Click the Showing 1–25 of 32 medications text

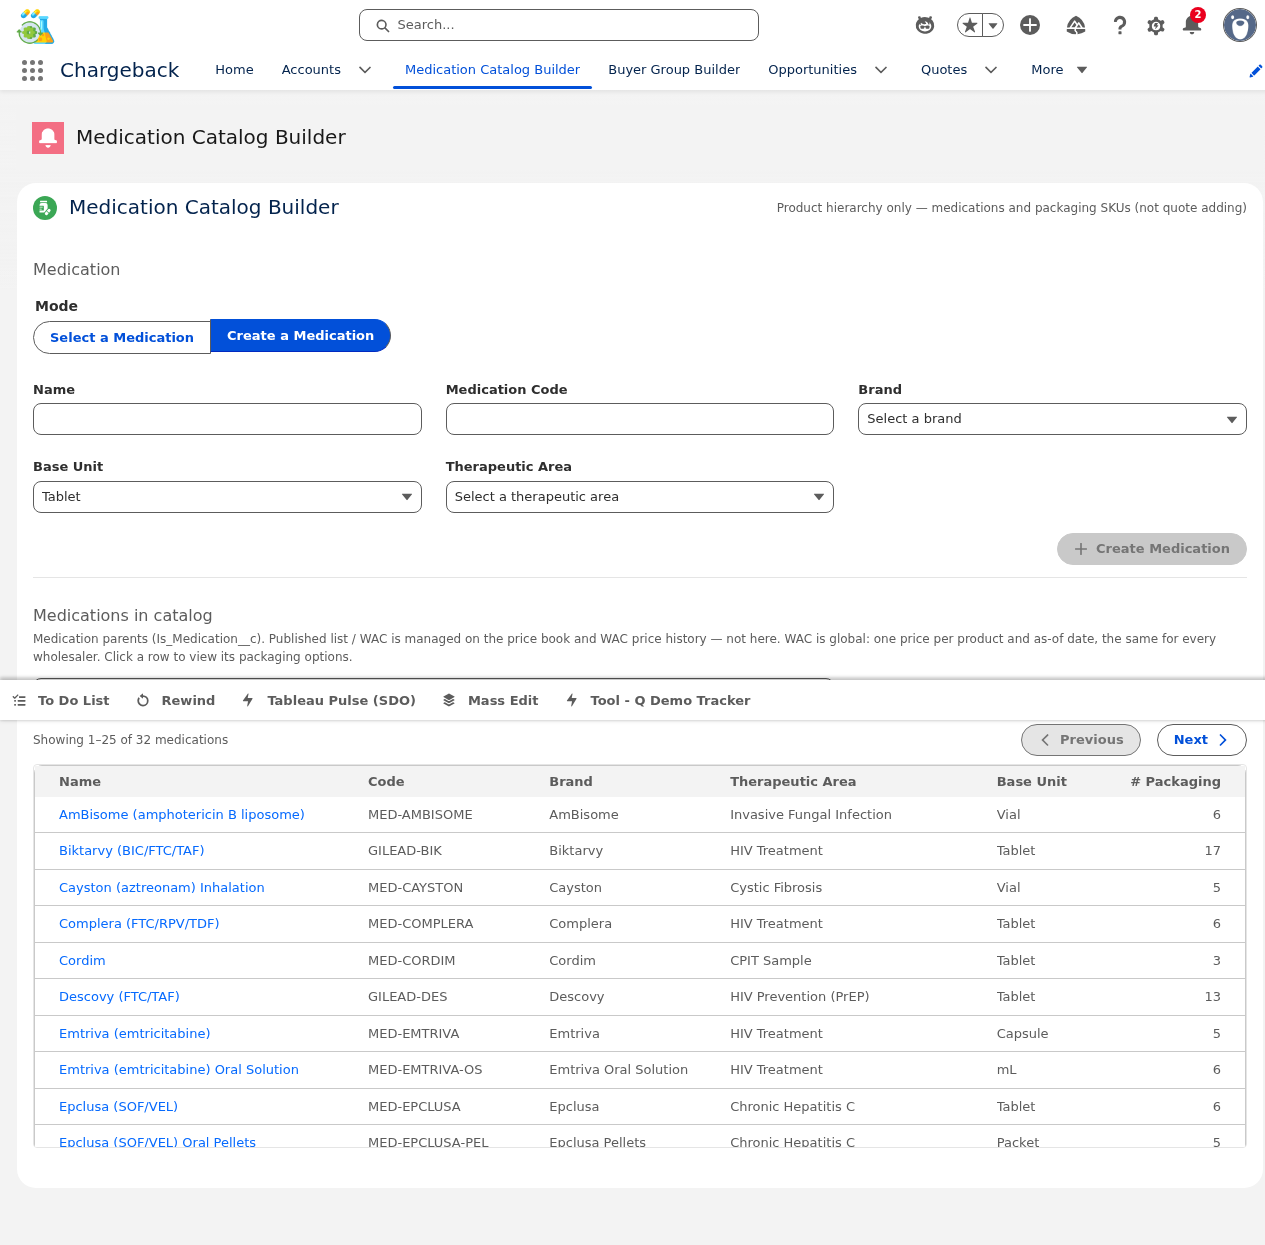[130, 740]
